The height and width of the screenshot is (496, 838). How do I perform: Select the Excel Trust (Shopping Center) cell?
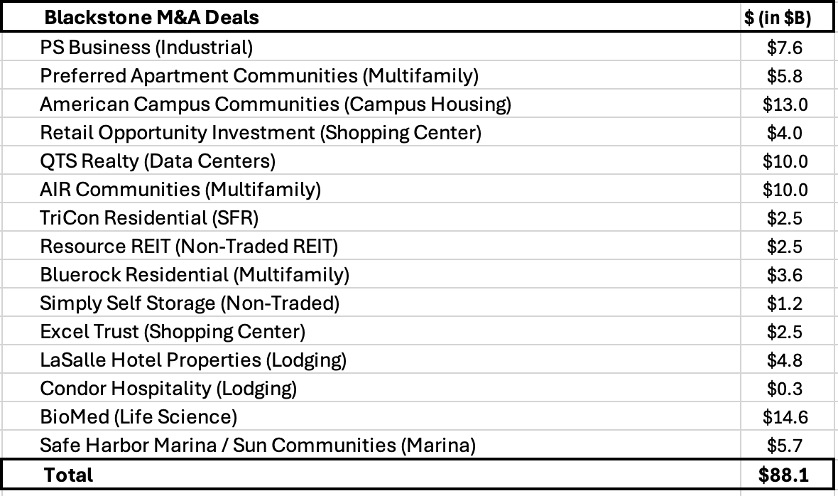(371, 331)
